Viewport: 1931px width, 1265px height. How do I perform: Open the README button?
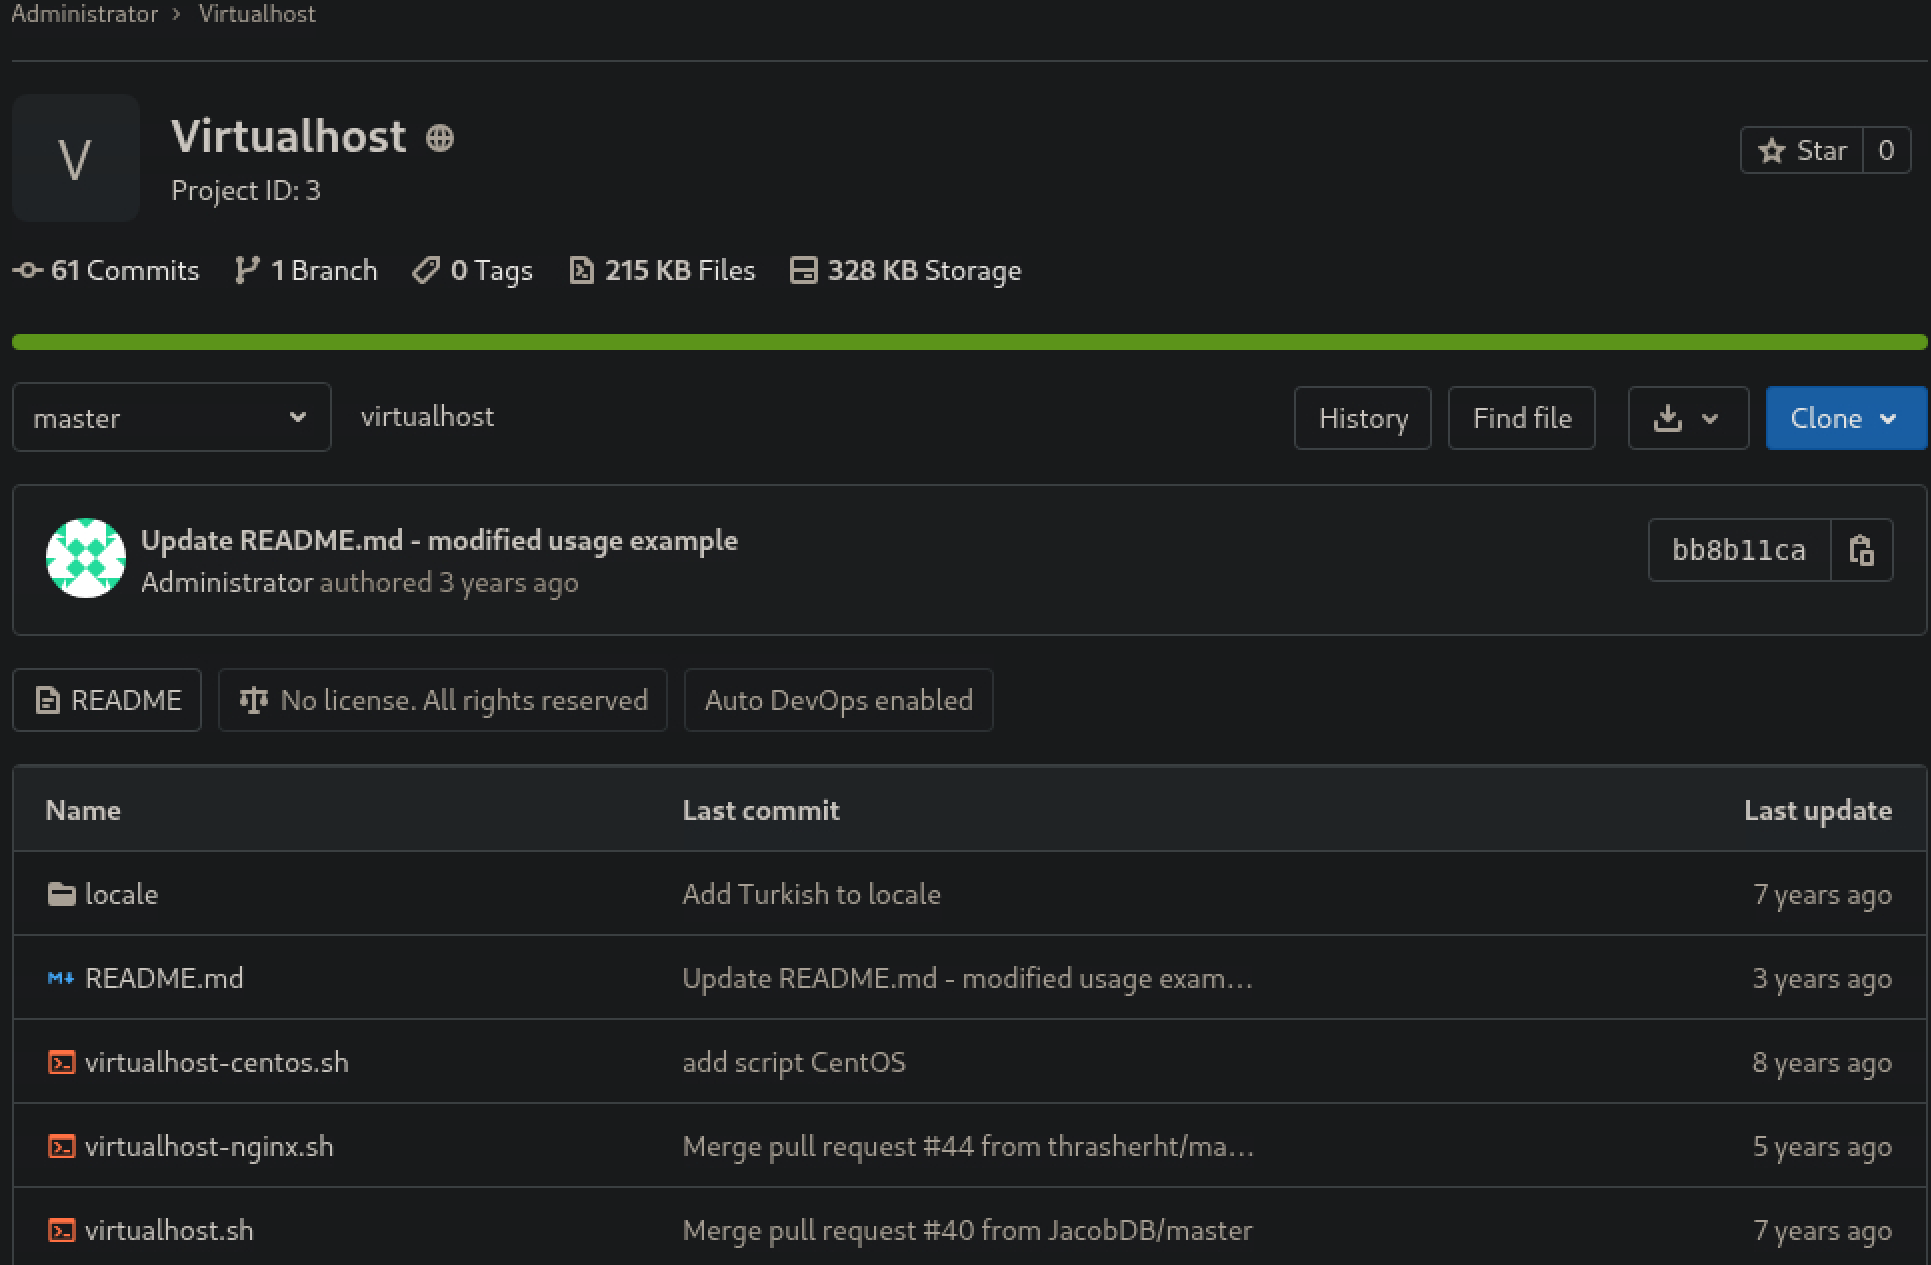pyautogui.click(x=107, y=700)
